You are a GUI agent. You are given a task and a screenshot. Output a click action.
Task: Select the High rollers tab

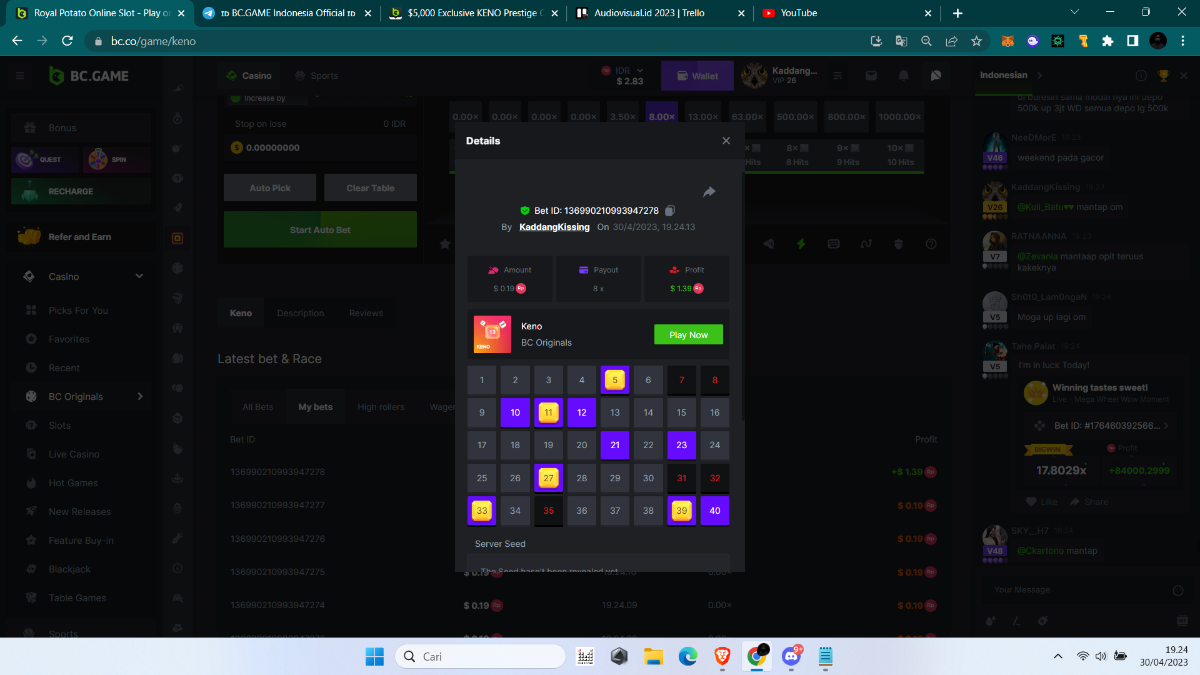380,407
